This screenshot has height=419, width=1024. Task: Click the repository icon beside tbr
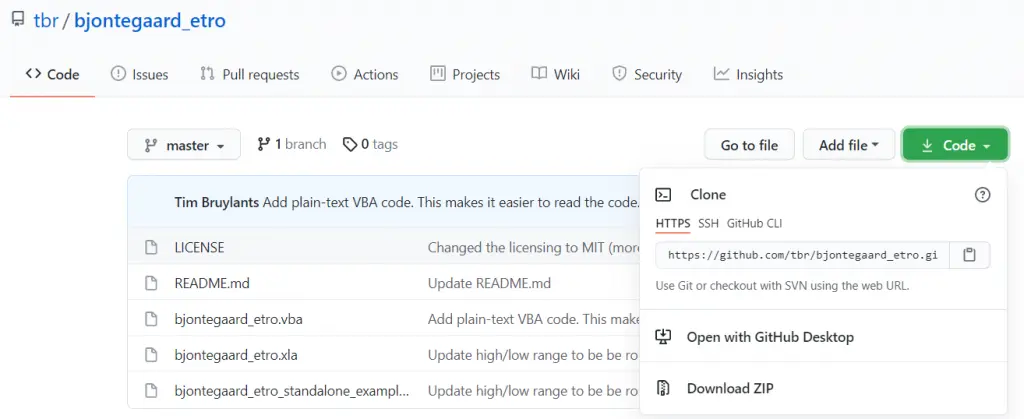18,19
